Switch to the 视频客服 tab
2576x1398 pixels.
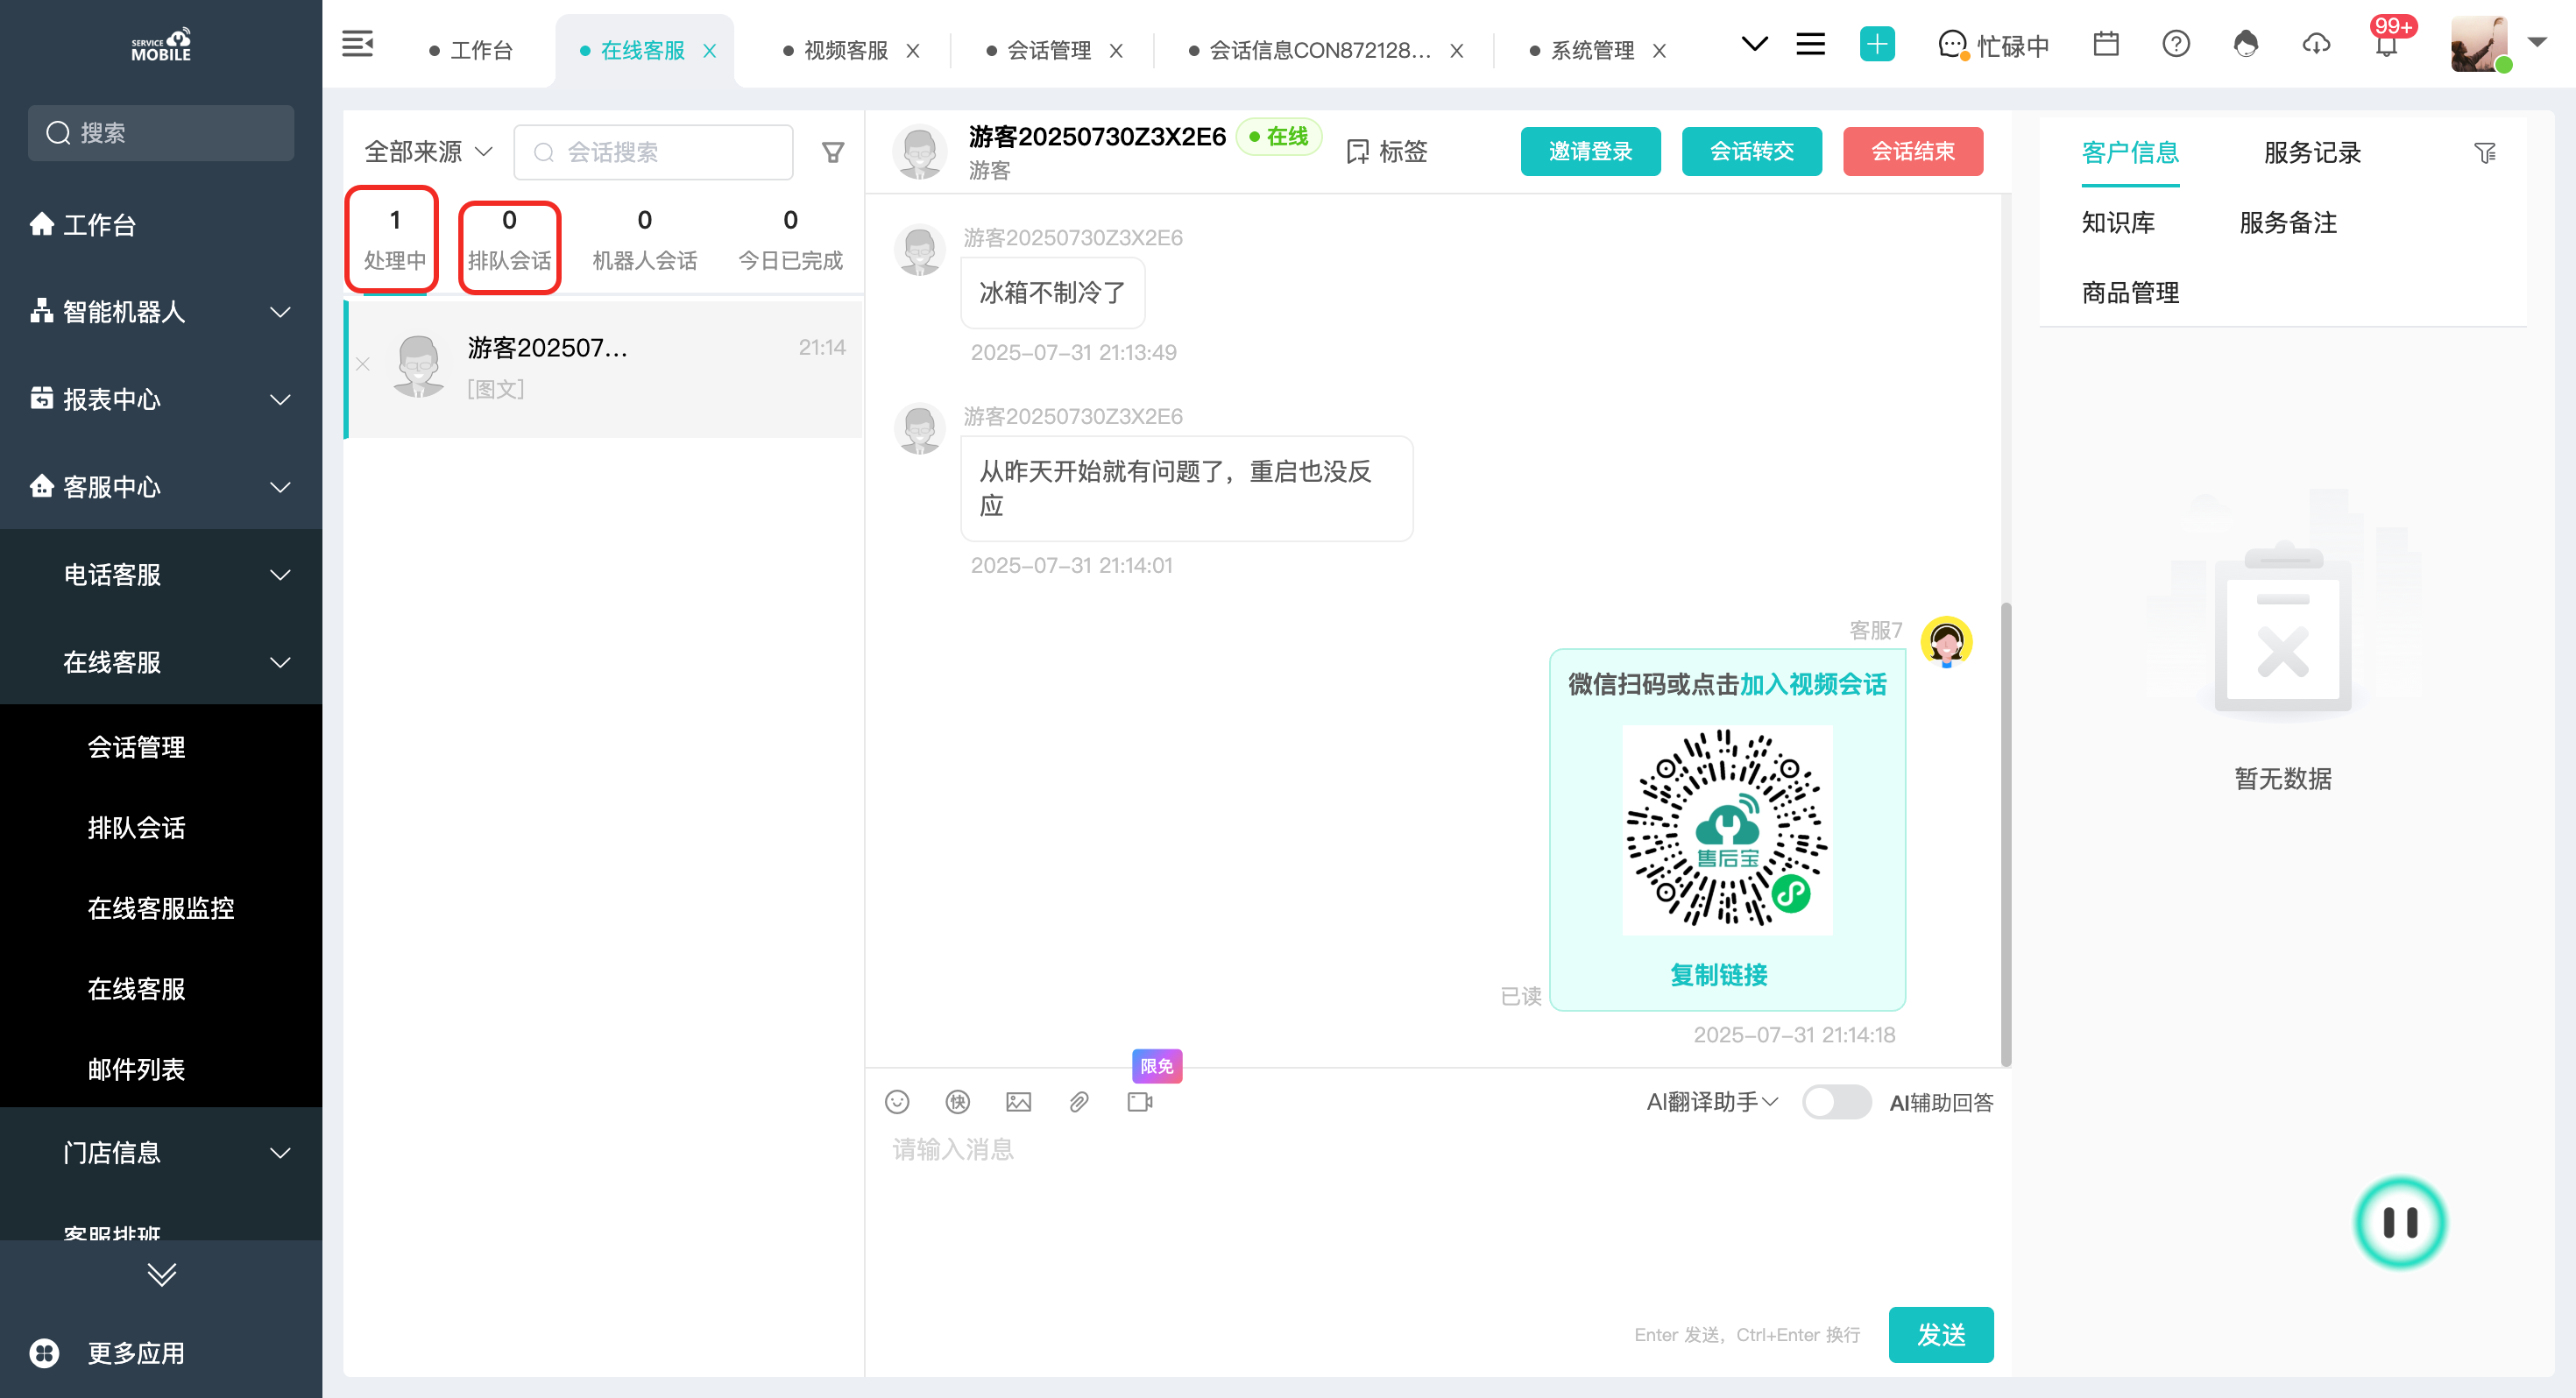point(836,51)
